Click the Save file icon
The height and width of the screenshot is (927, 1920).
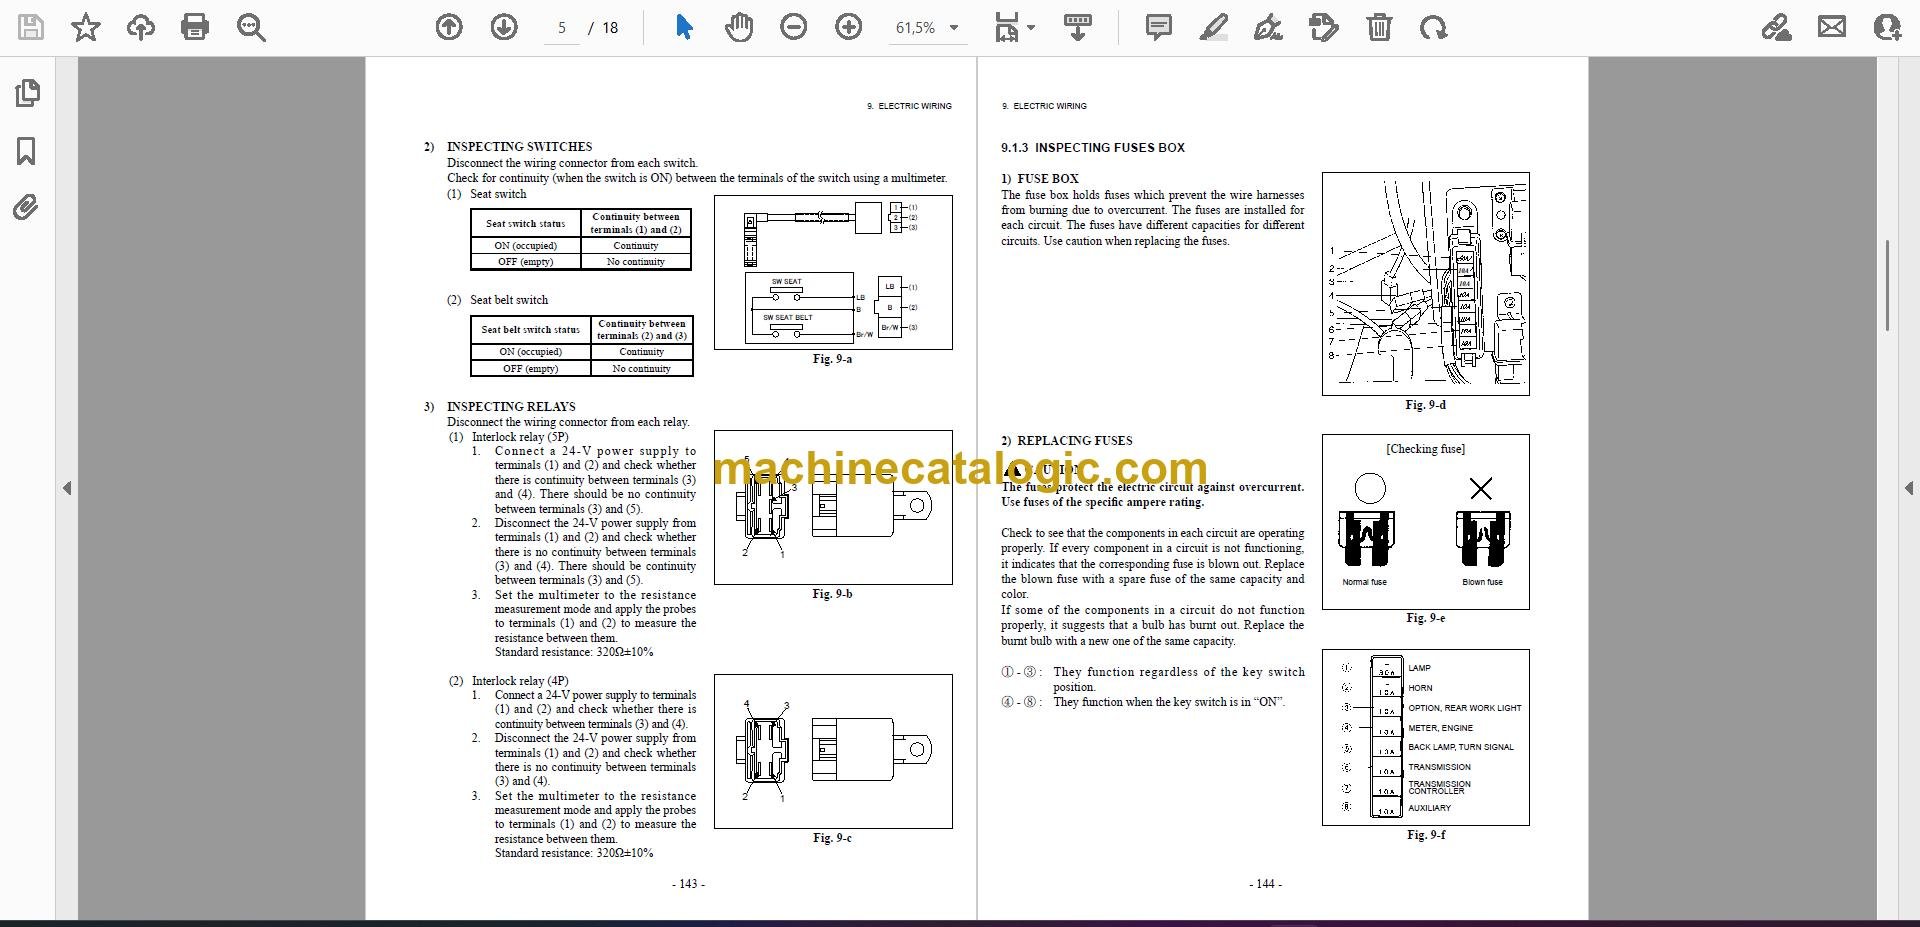pyautogui.click(x=31, y=27)
